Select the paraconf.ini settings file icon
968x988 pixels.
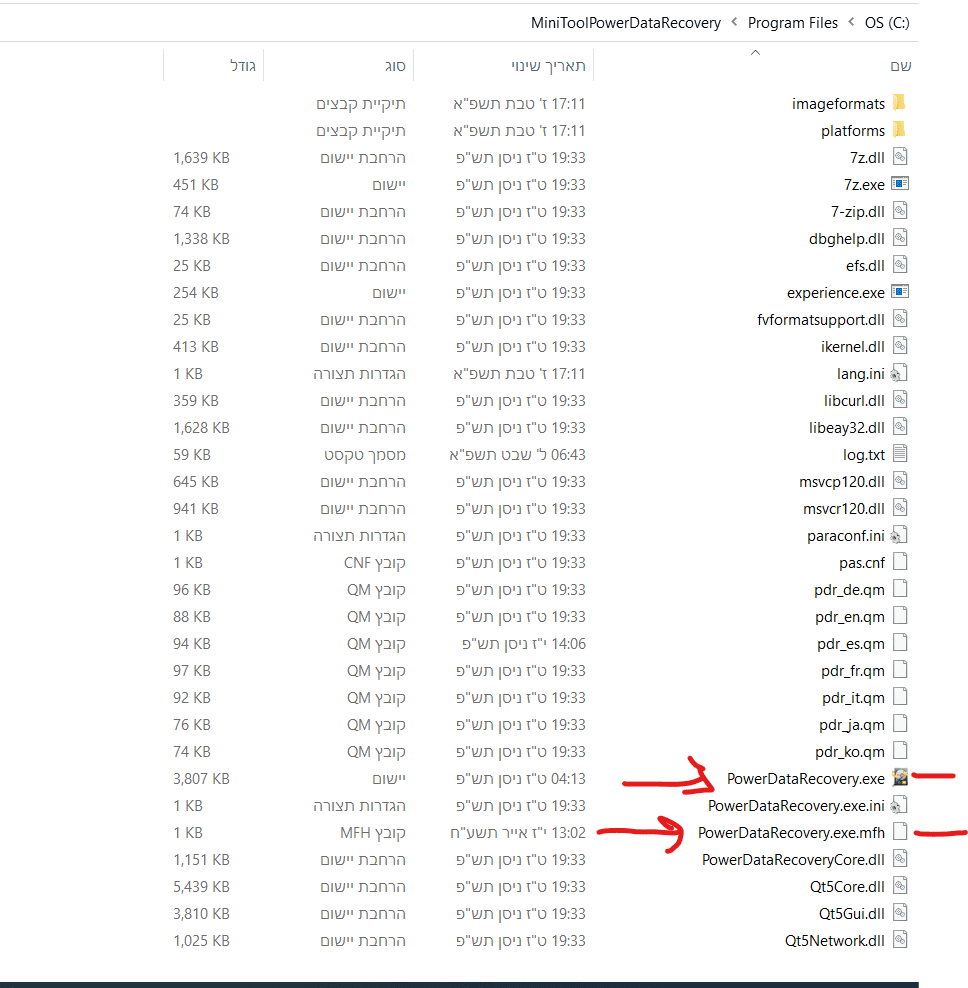pos(899,536)
